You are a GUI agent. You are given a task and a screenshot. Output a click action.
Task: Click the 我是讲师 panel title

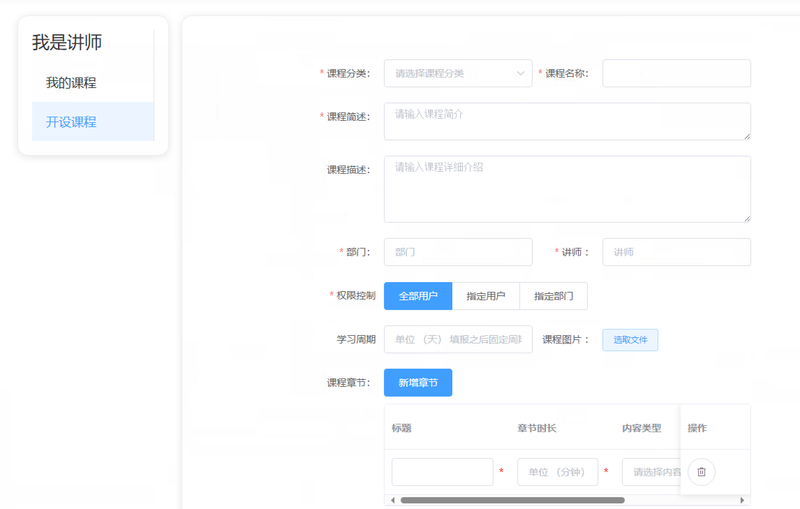(x=67, y=42)
